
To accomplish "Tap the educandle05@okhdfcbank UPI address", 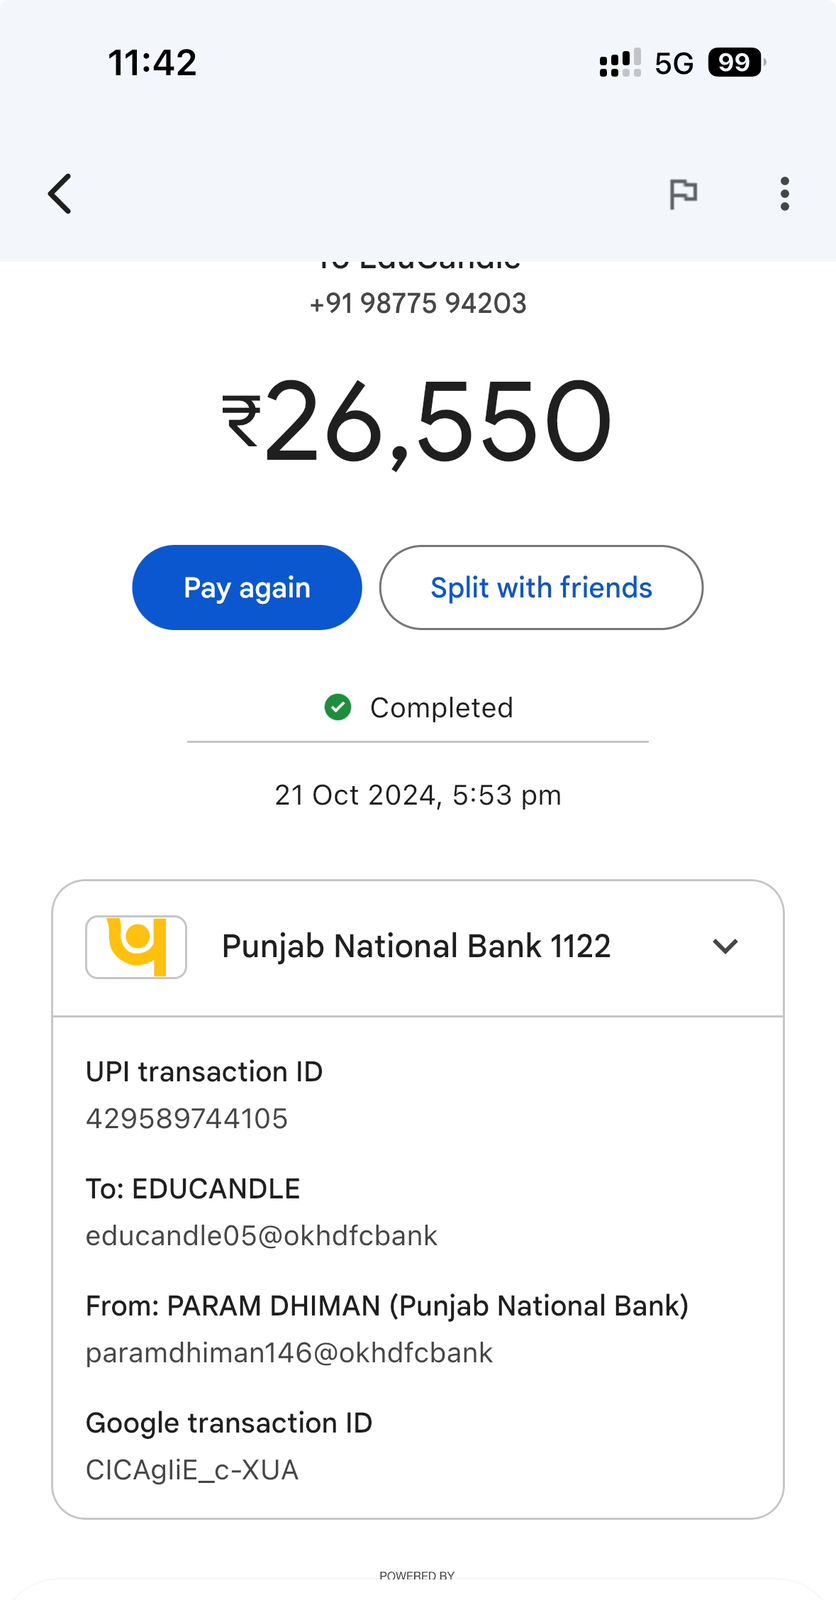I will 262,1236.
